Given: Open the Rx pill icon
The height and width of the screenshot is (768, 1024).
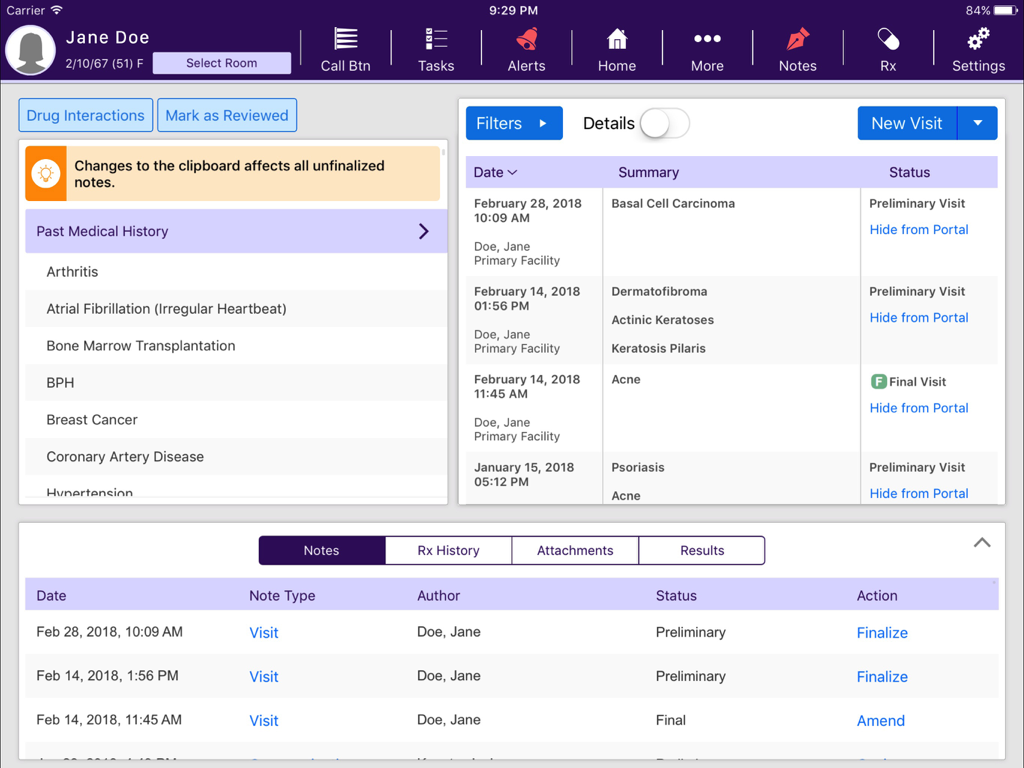Looking at the screenshot, I should tap(888, 48).
